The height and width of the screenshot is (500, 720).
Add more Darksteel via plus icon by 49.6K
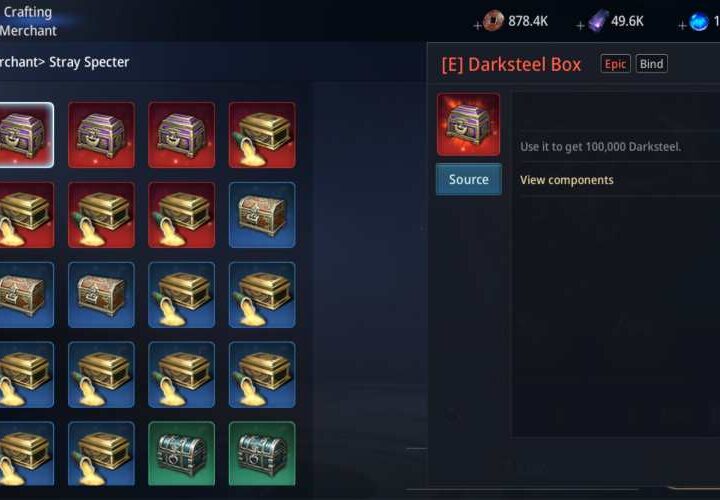580,26
